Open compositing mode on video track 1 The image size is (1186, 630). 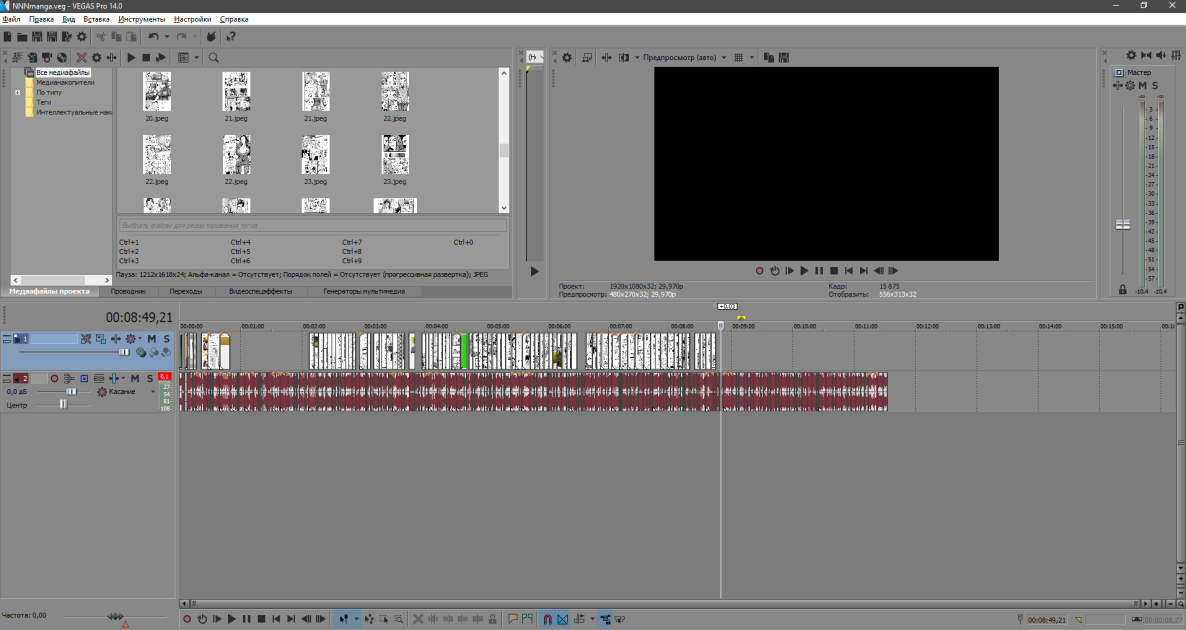pyautogui.click(x=141, y=352)
